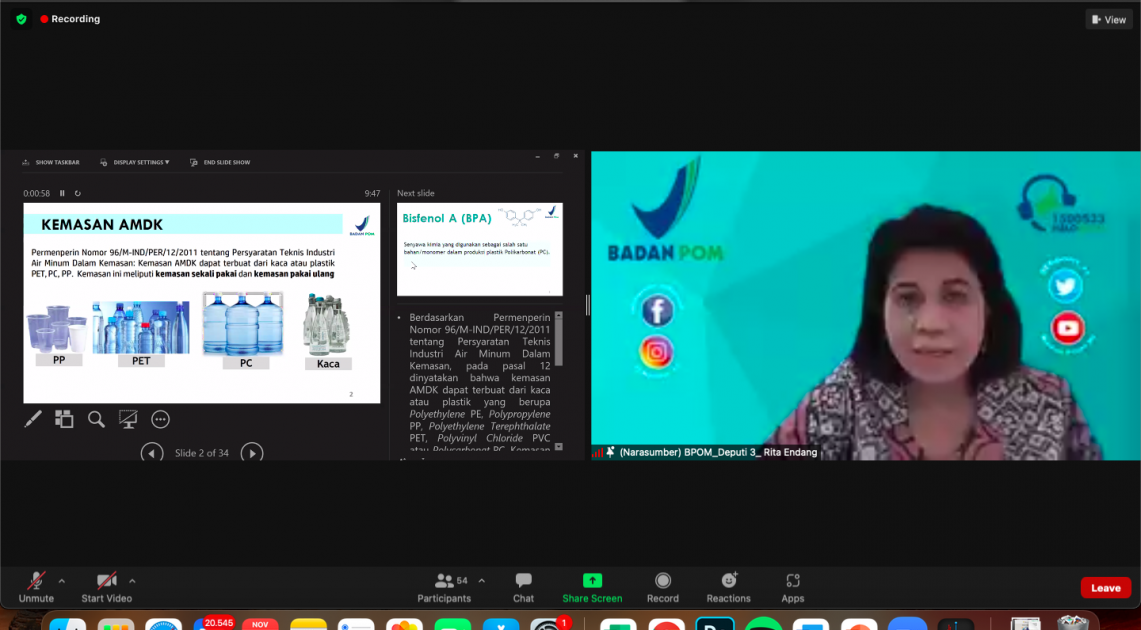Start Video with the camera button
The image size is (1141, 630).
click(x=106, y=581)
